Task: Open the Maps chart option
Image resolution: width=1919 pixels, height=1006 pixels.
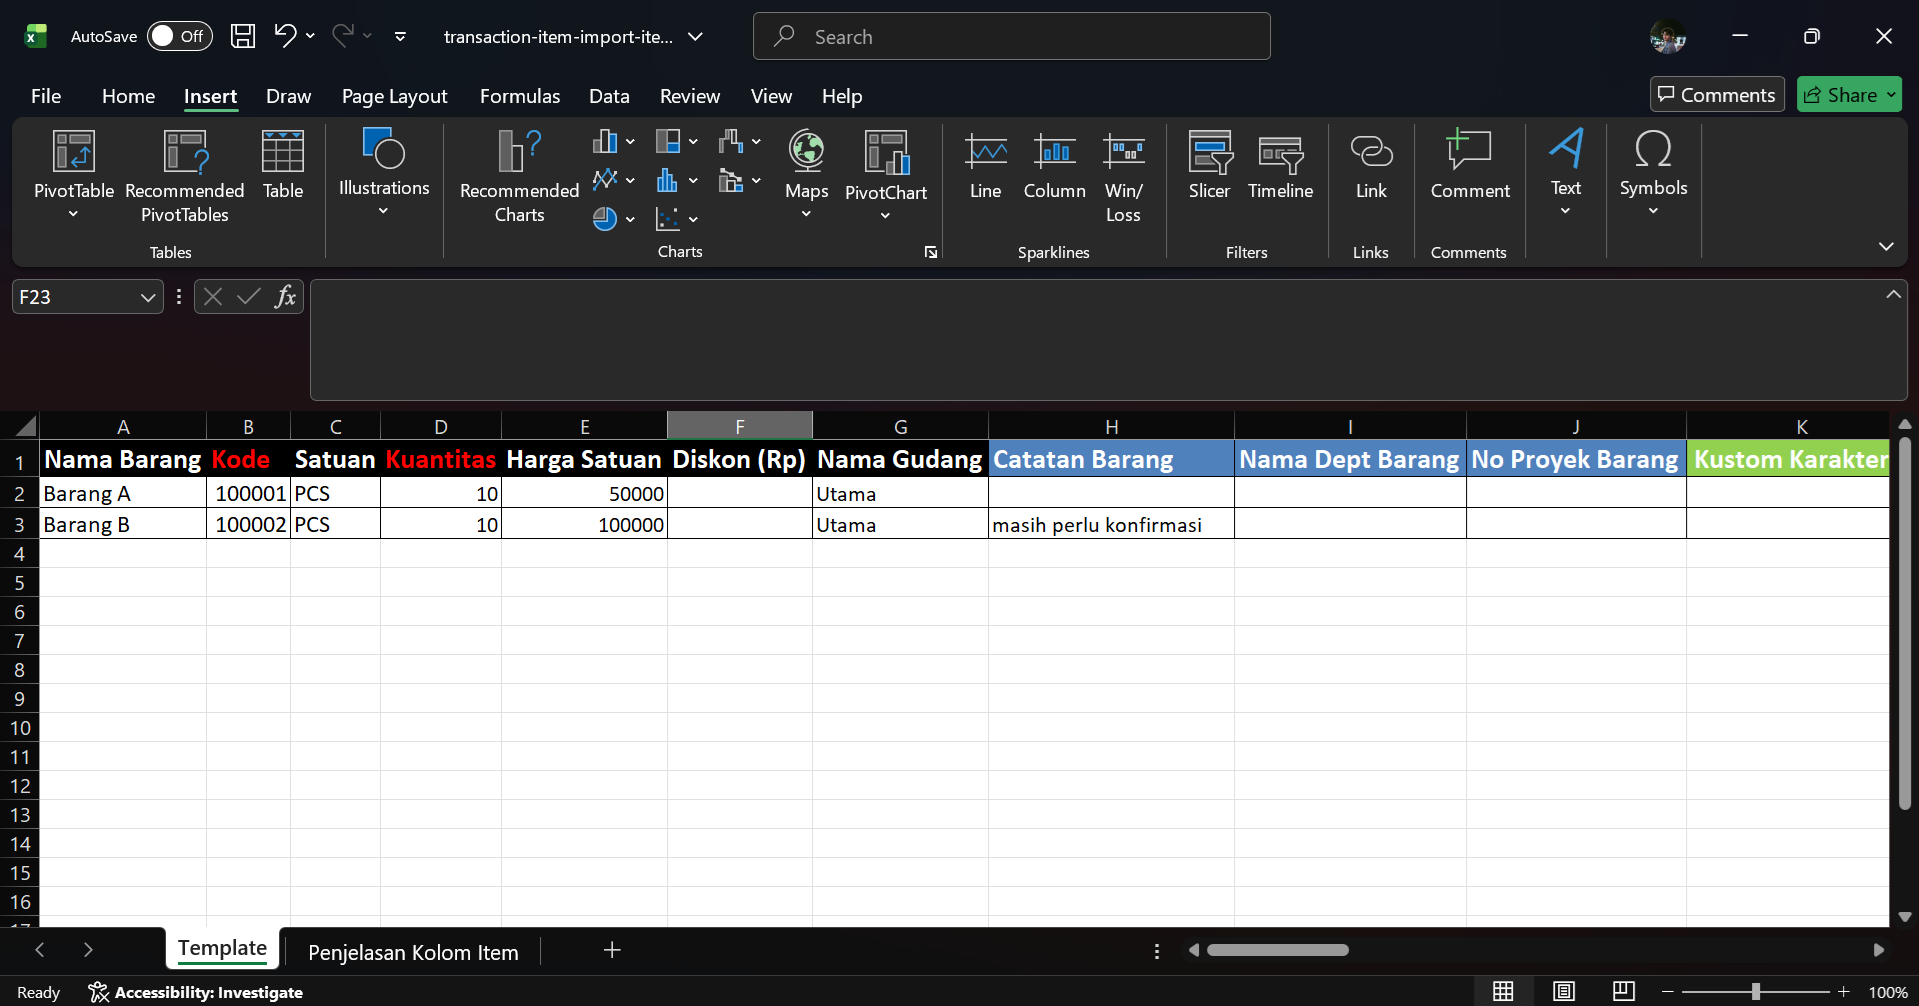Action: (x=806, y=165)
